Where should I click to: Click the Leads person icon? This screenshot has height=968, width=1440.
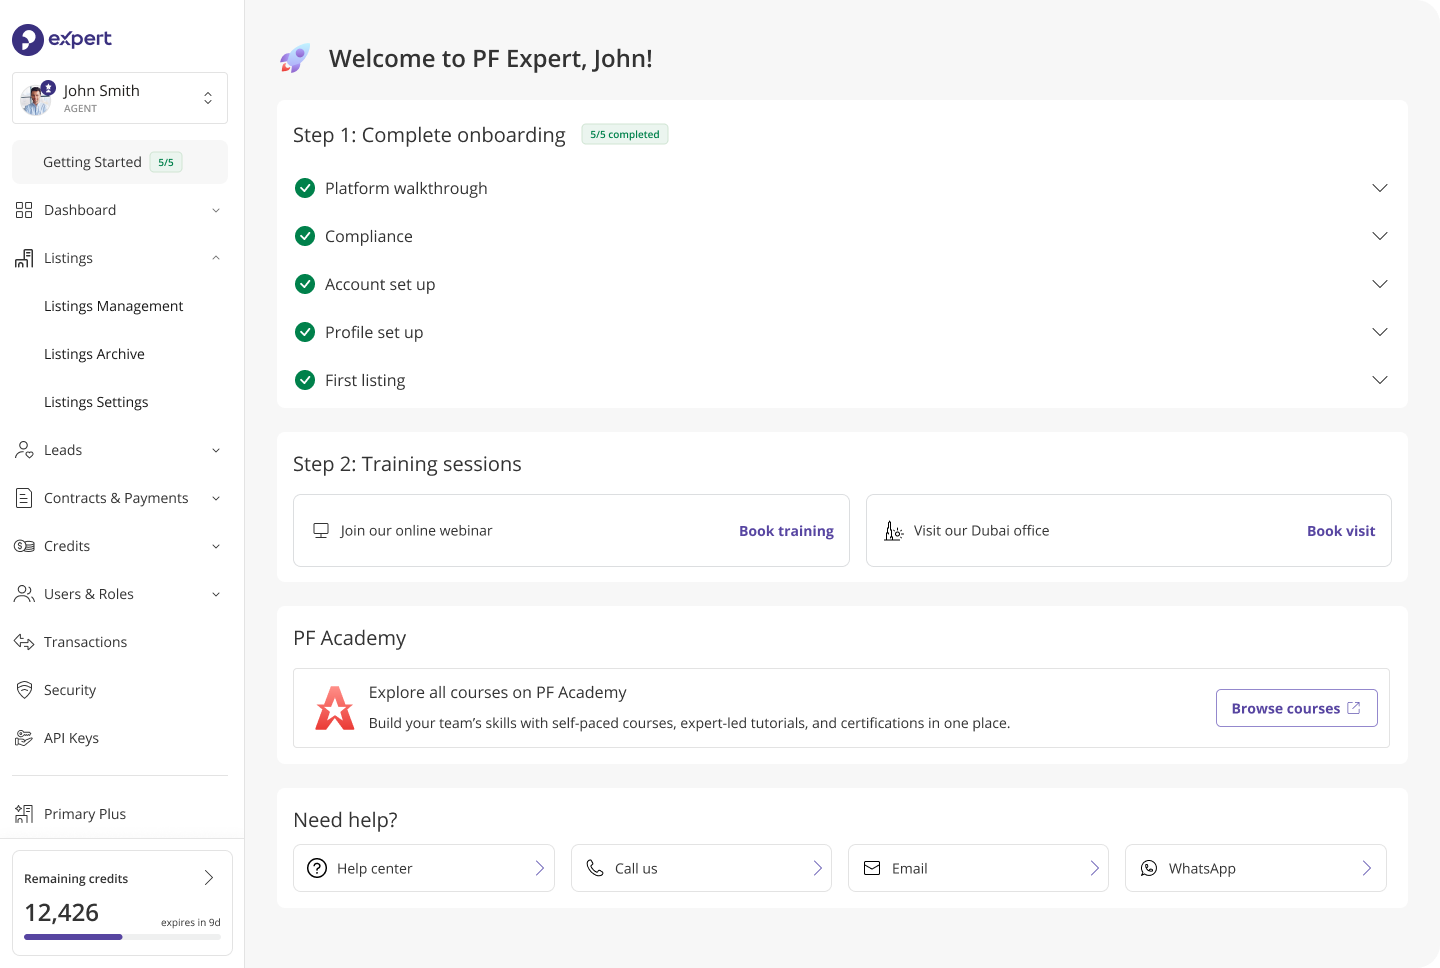[x=24, y=450]
